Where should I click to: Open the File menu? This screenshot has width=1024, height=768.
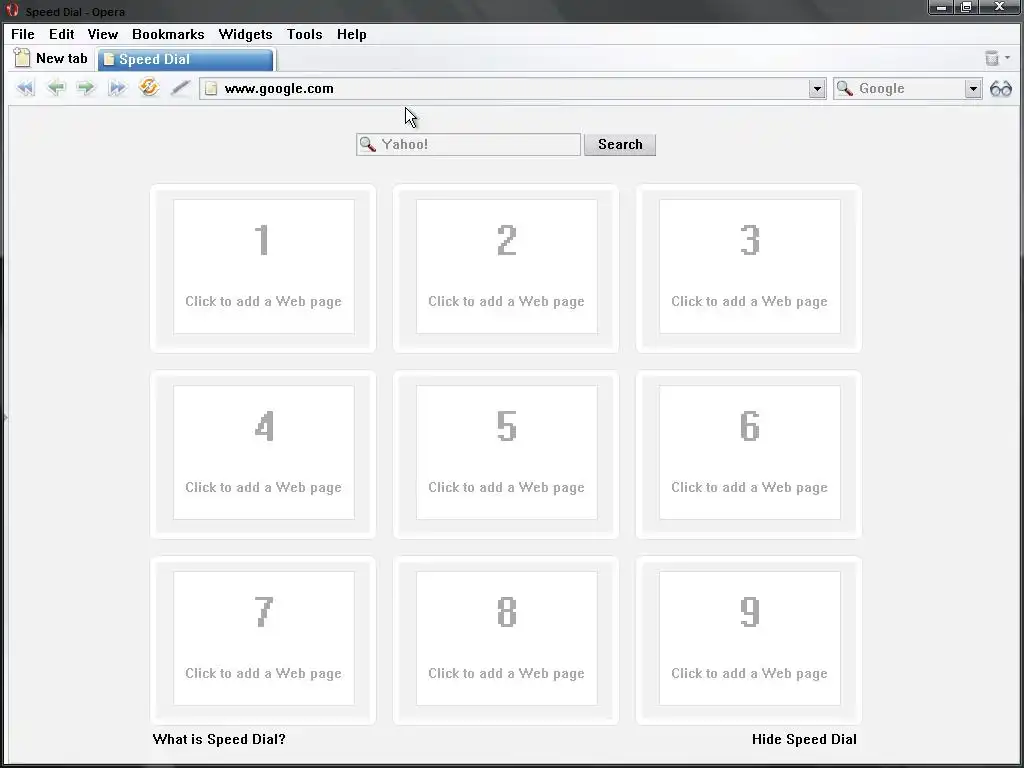(x=23, y=34)
